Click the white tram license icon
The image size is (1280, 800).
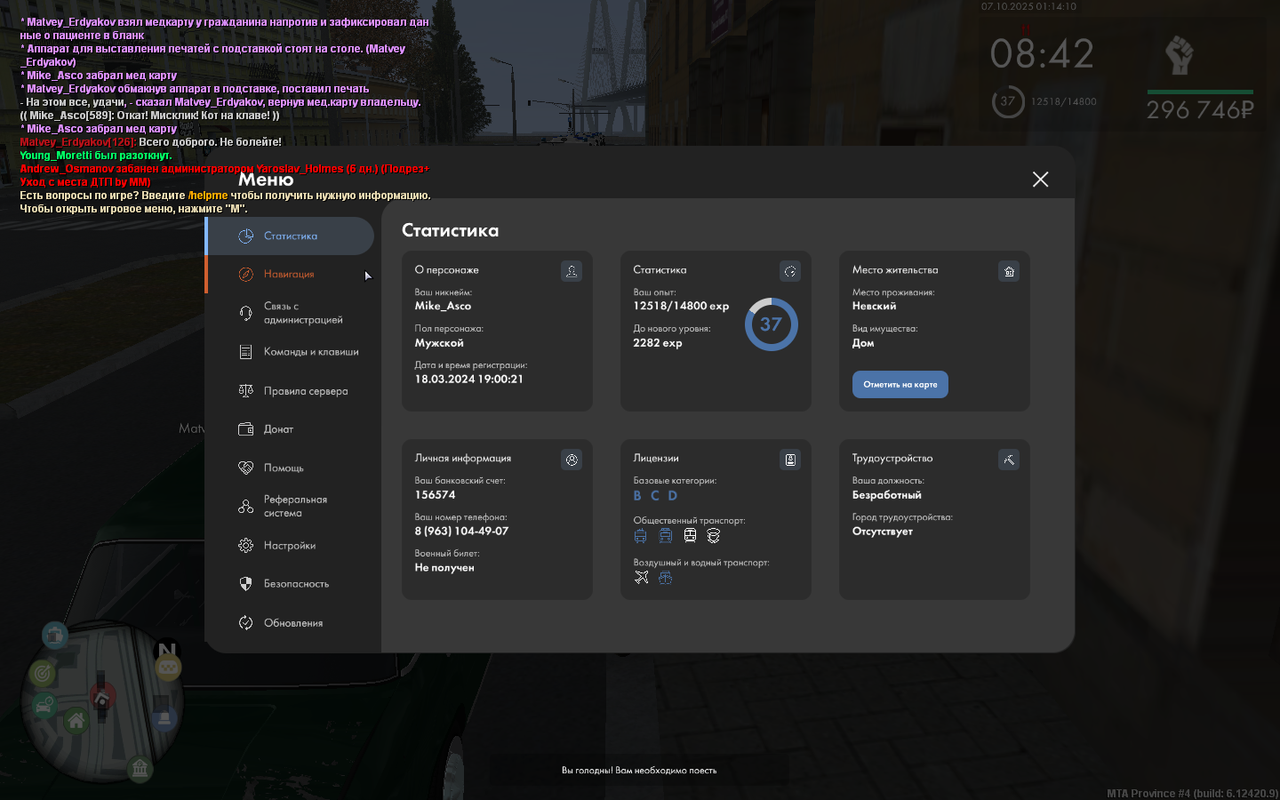coord(690,536)
